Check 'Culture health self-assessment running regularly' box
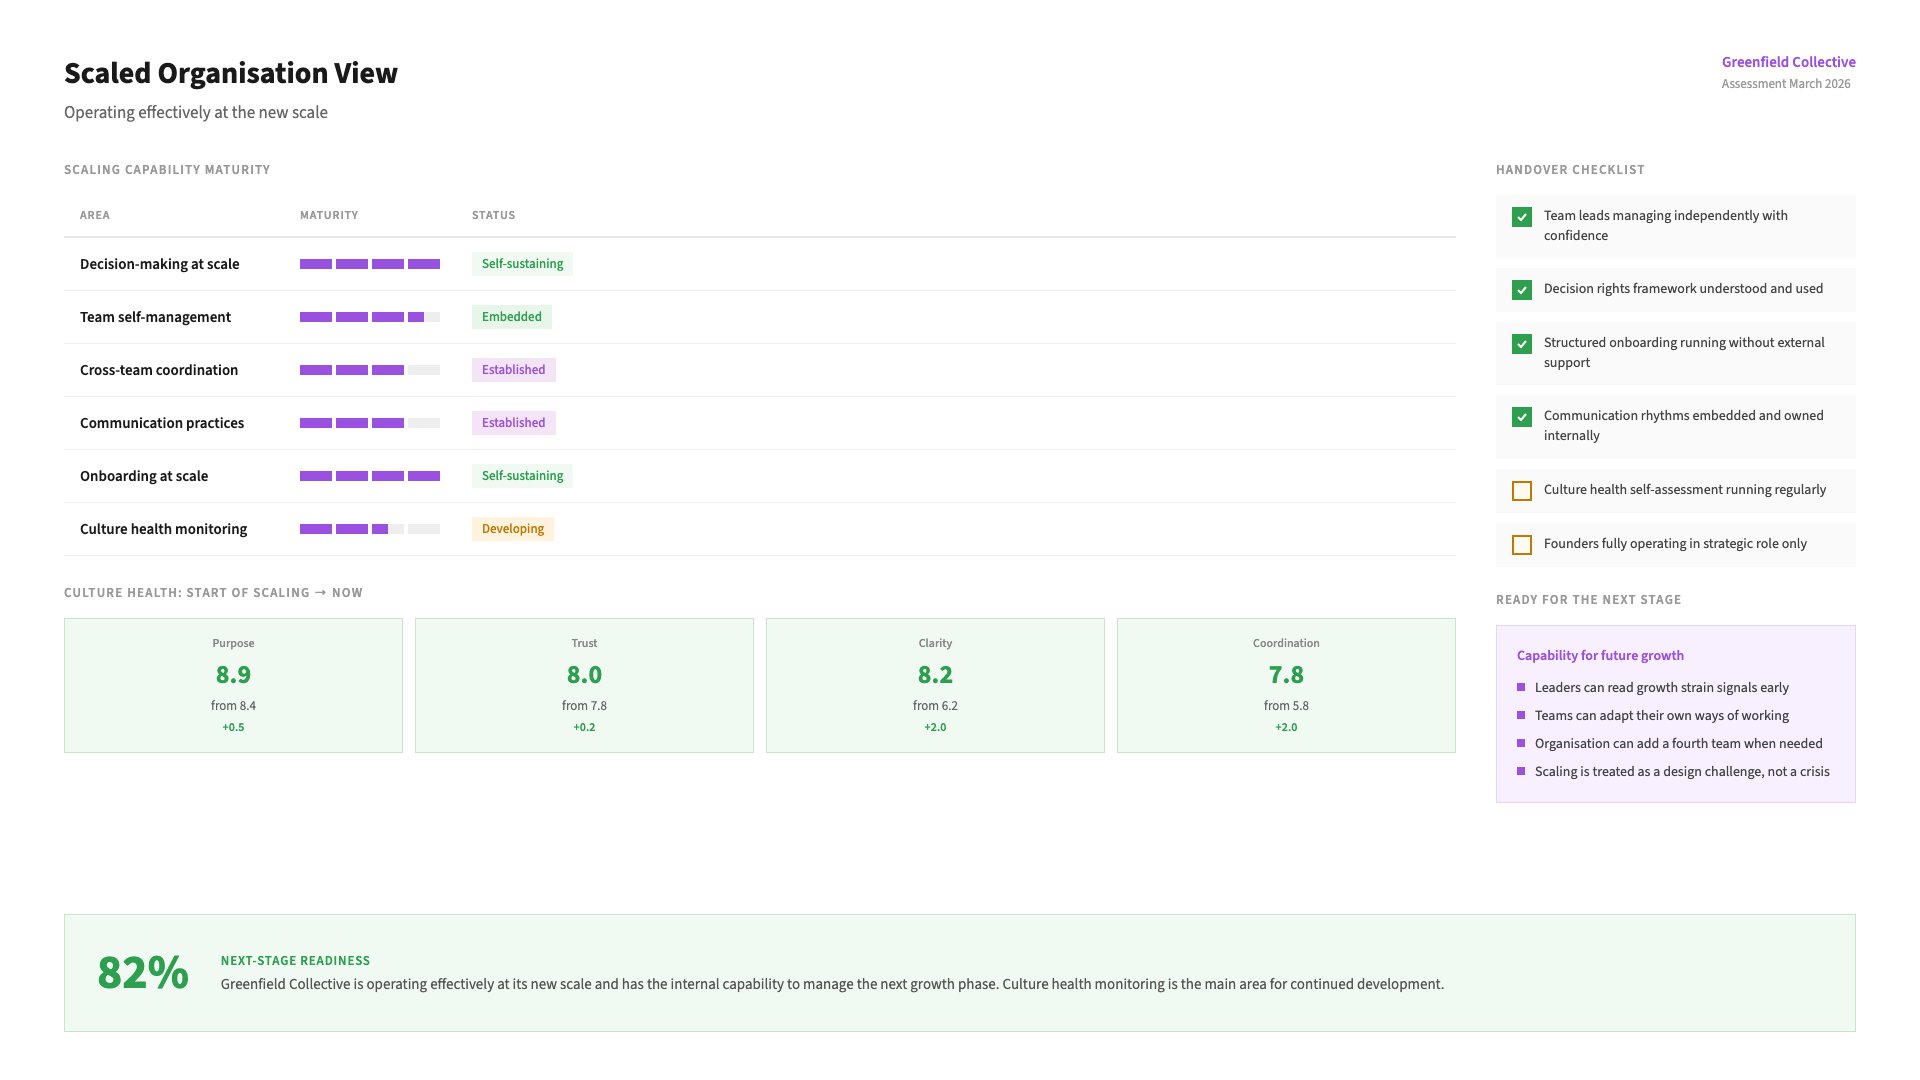This screenshot has height=1080, width=1920. click(1522, 491)
